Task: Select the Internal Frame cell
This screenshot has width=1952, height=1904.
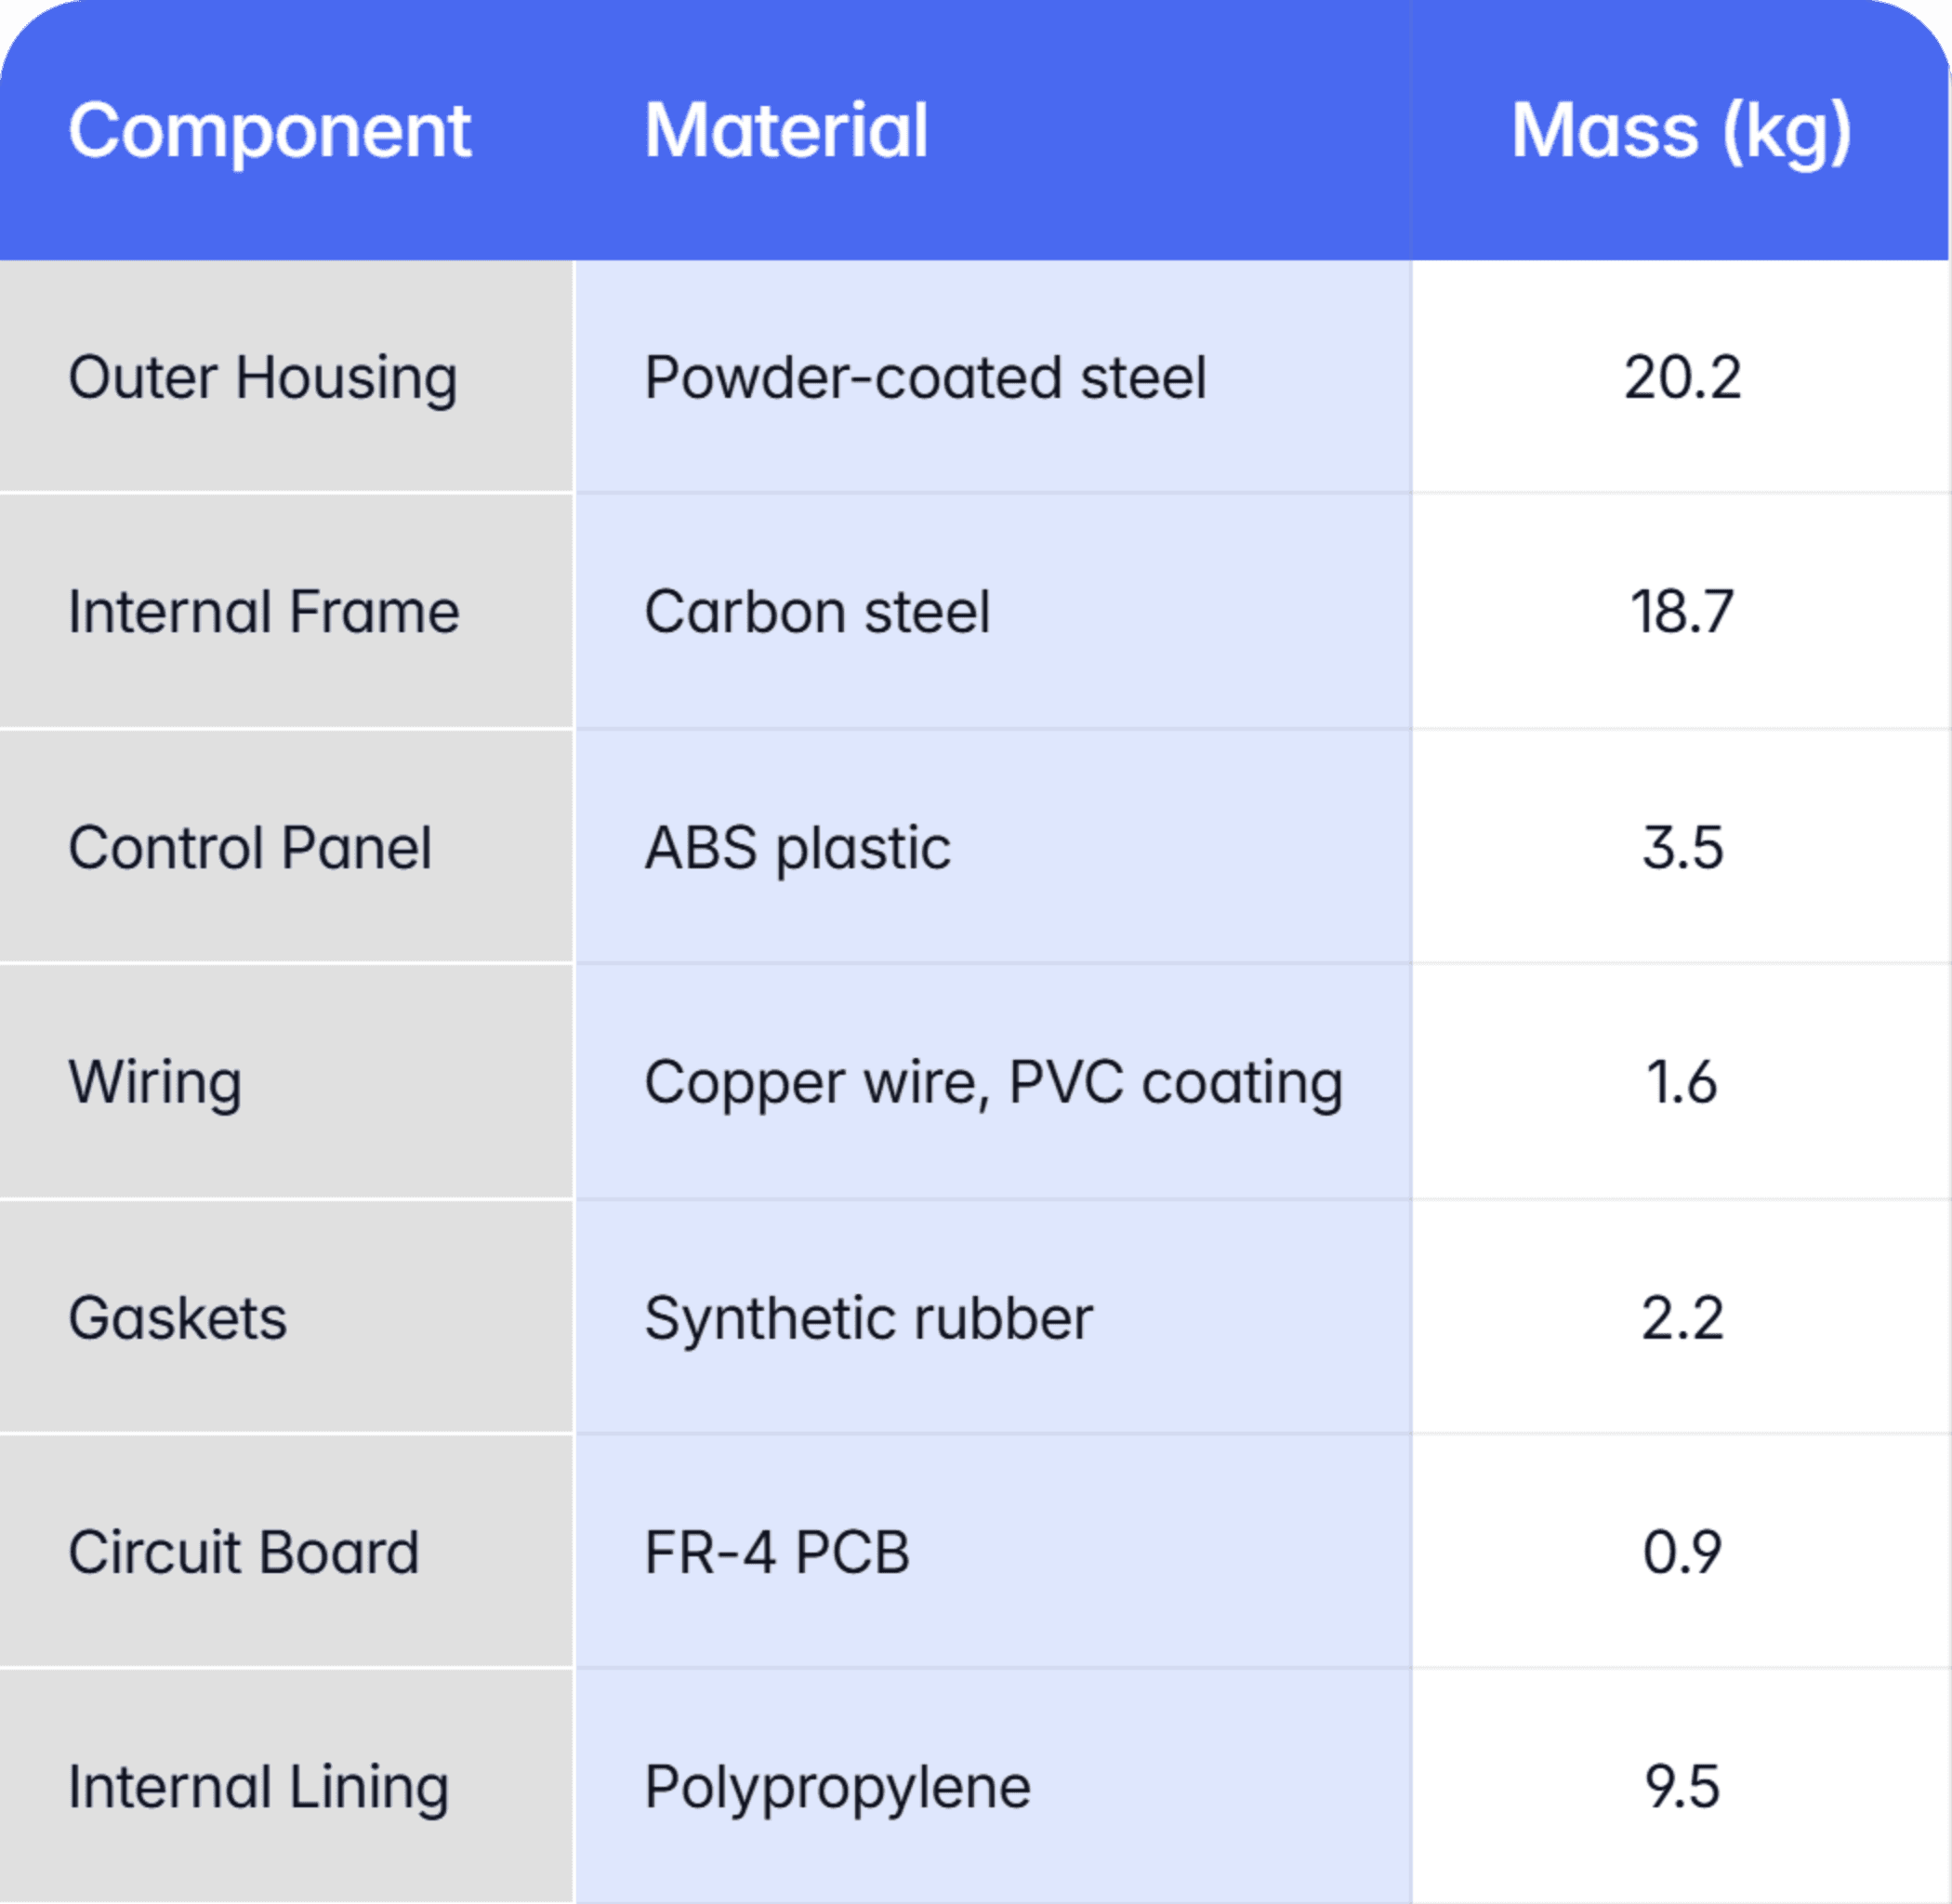Action: coord(287,611)
